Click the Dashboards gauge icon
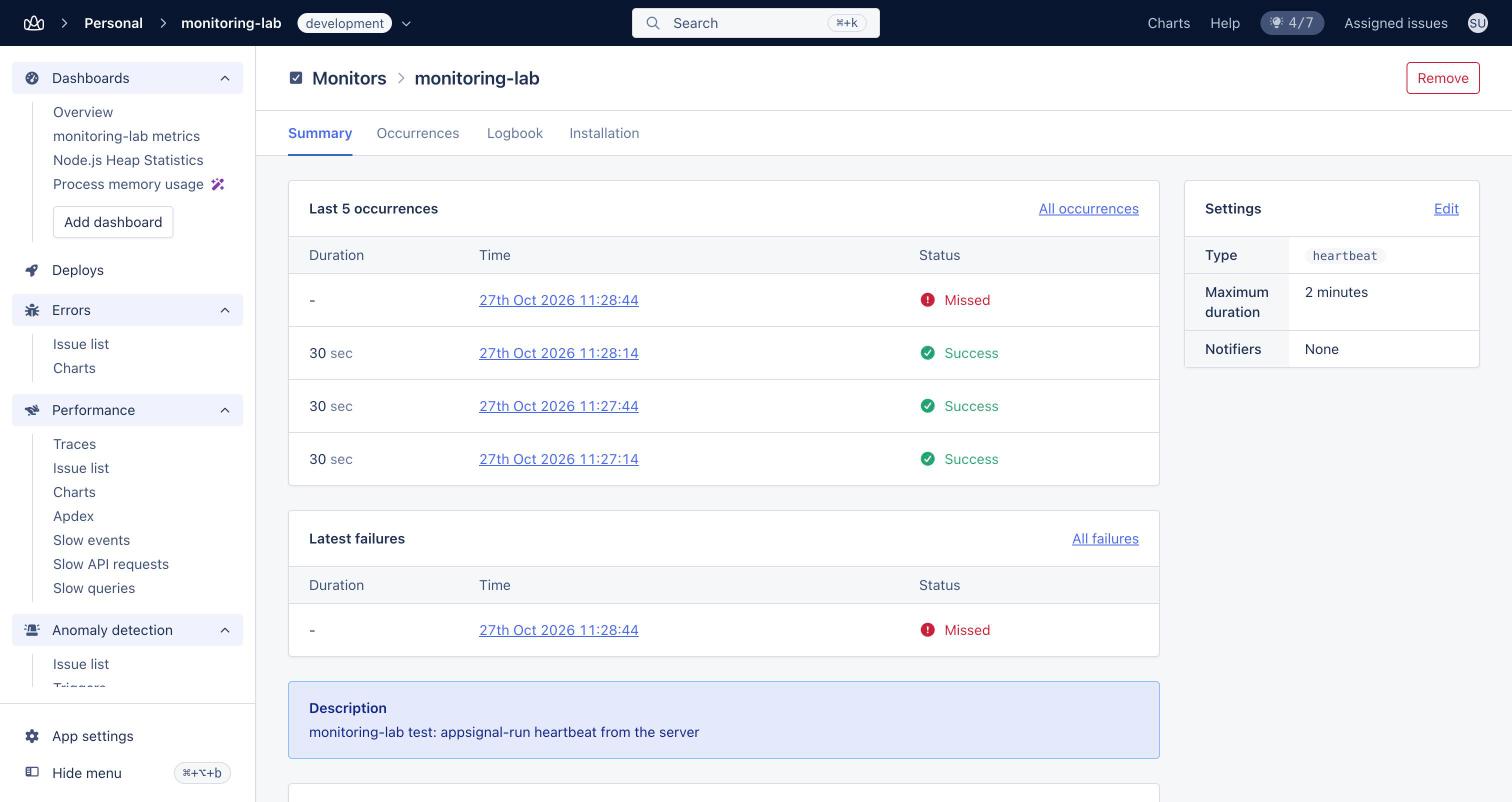The height and width of the screenshot is (802, 1512). pos(32,78)
